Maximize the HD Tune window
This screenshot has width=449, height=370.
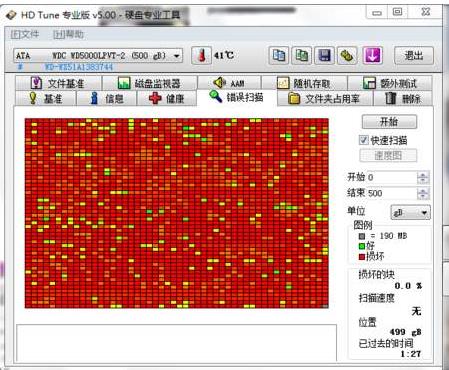click(x=397, y=12)
